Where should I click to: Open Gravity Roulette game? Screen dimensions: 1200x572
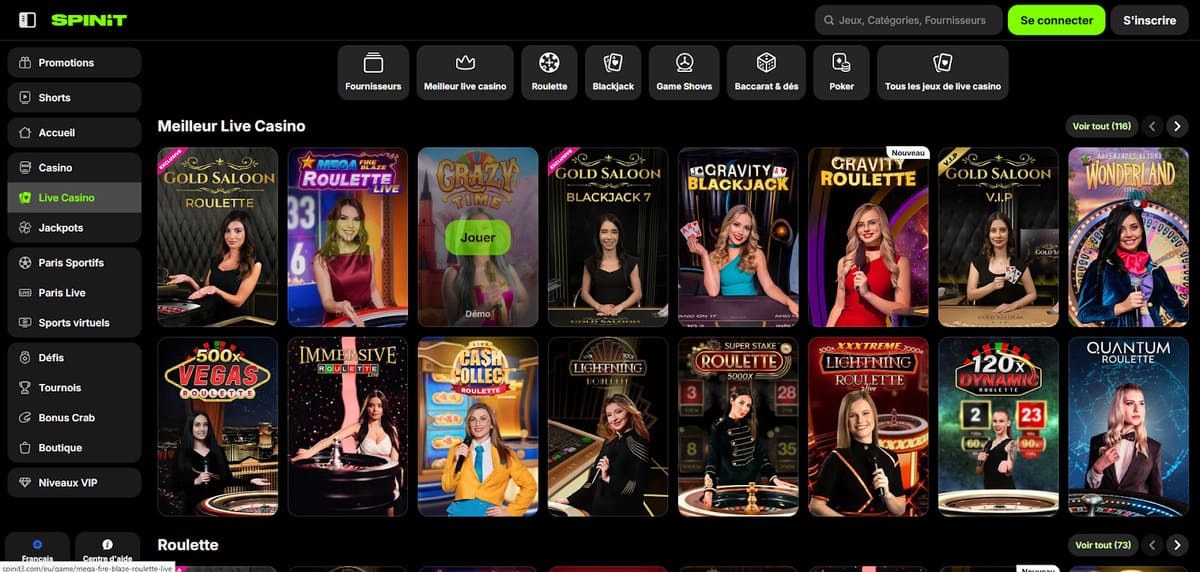(x=868, y=237)
